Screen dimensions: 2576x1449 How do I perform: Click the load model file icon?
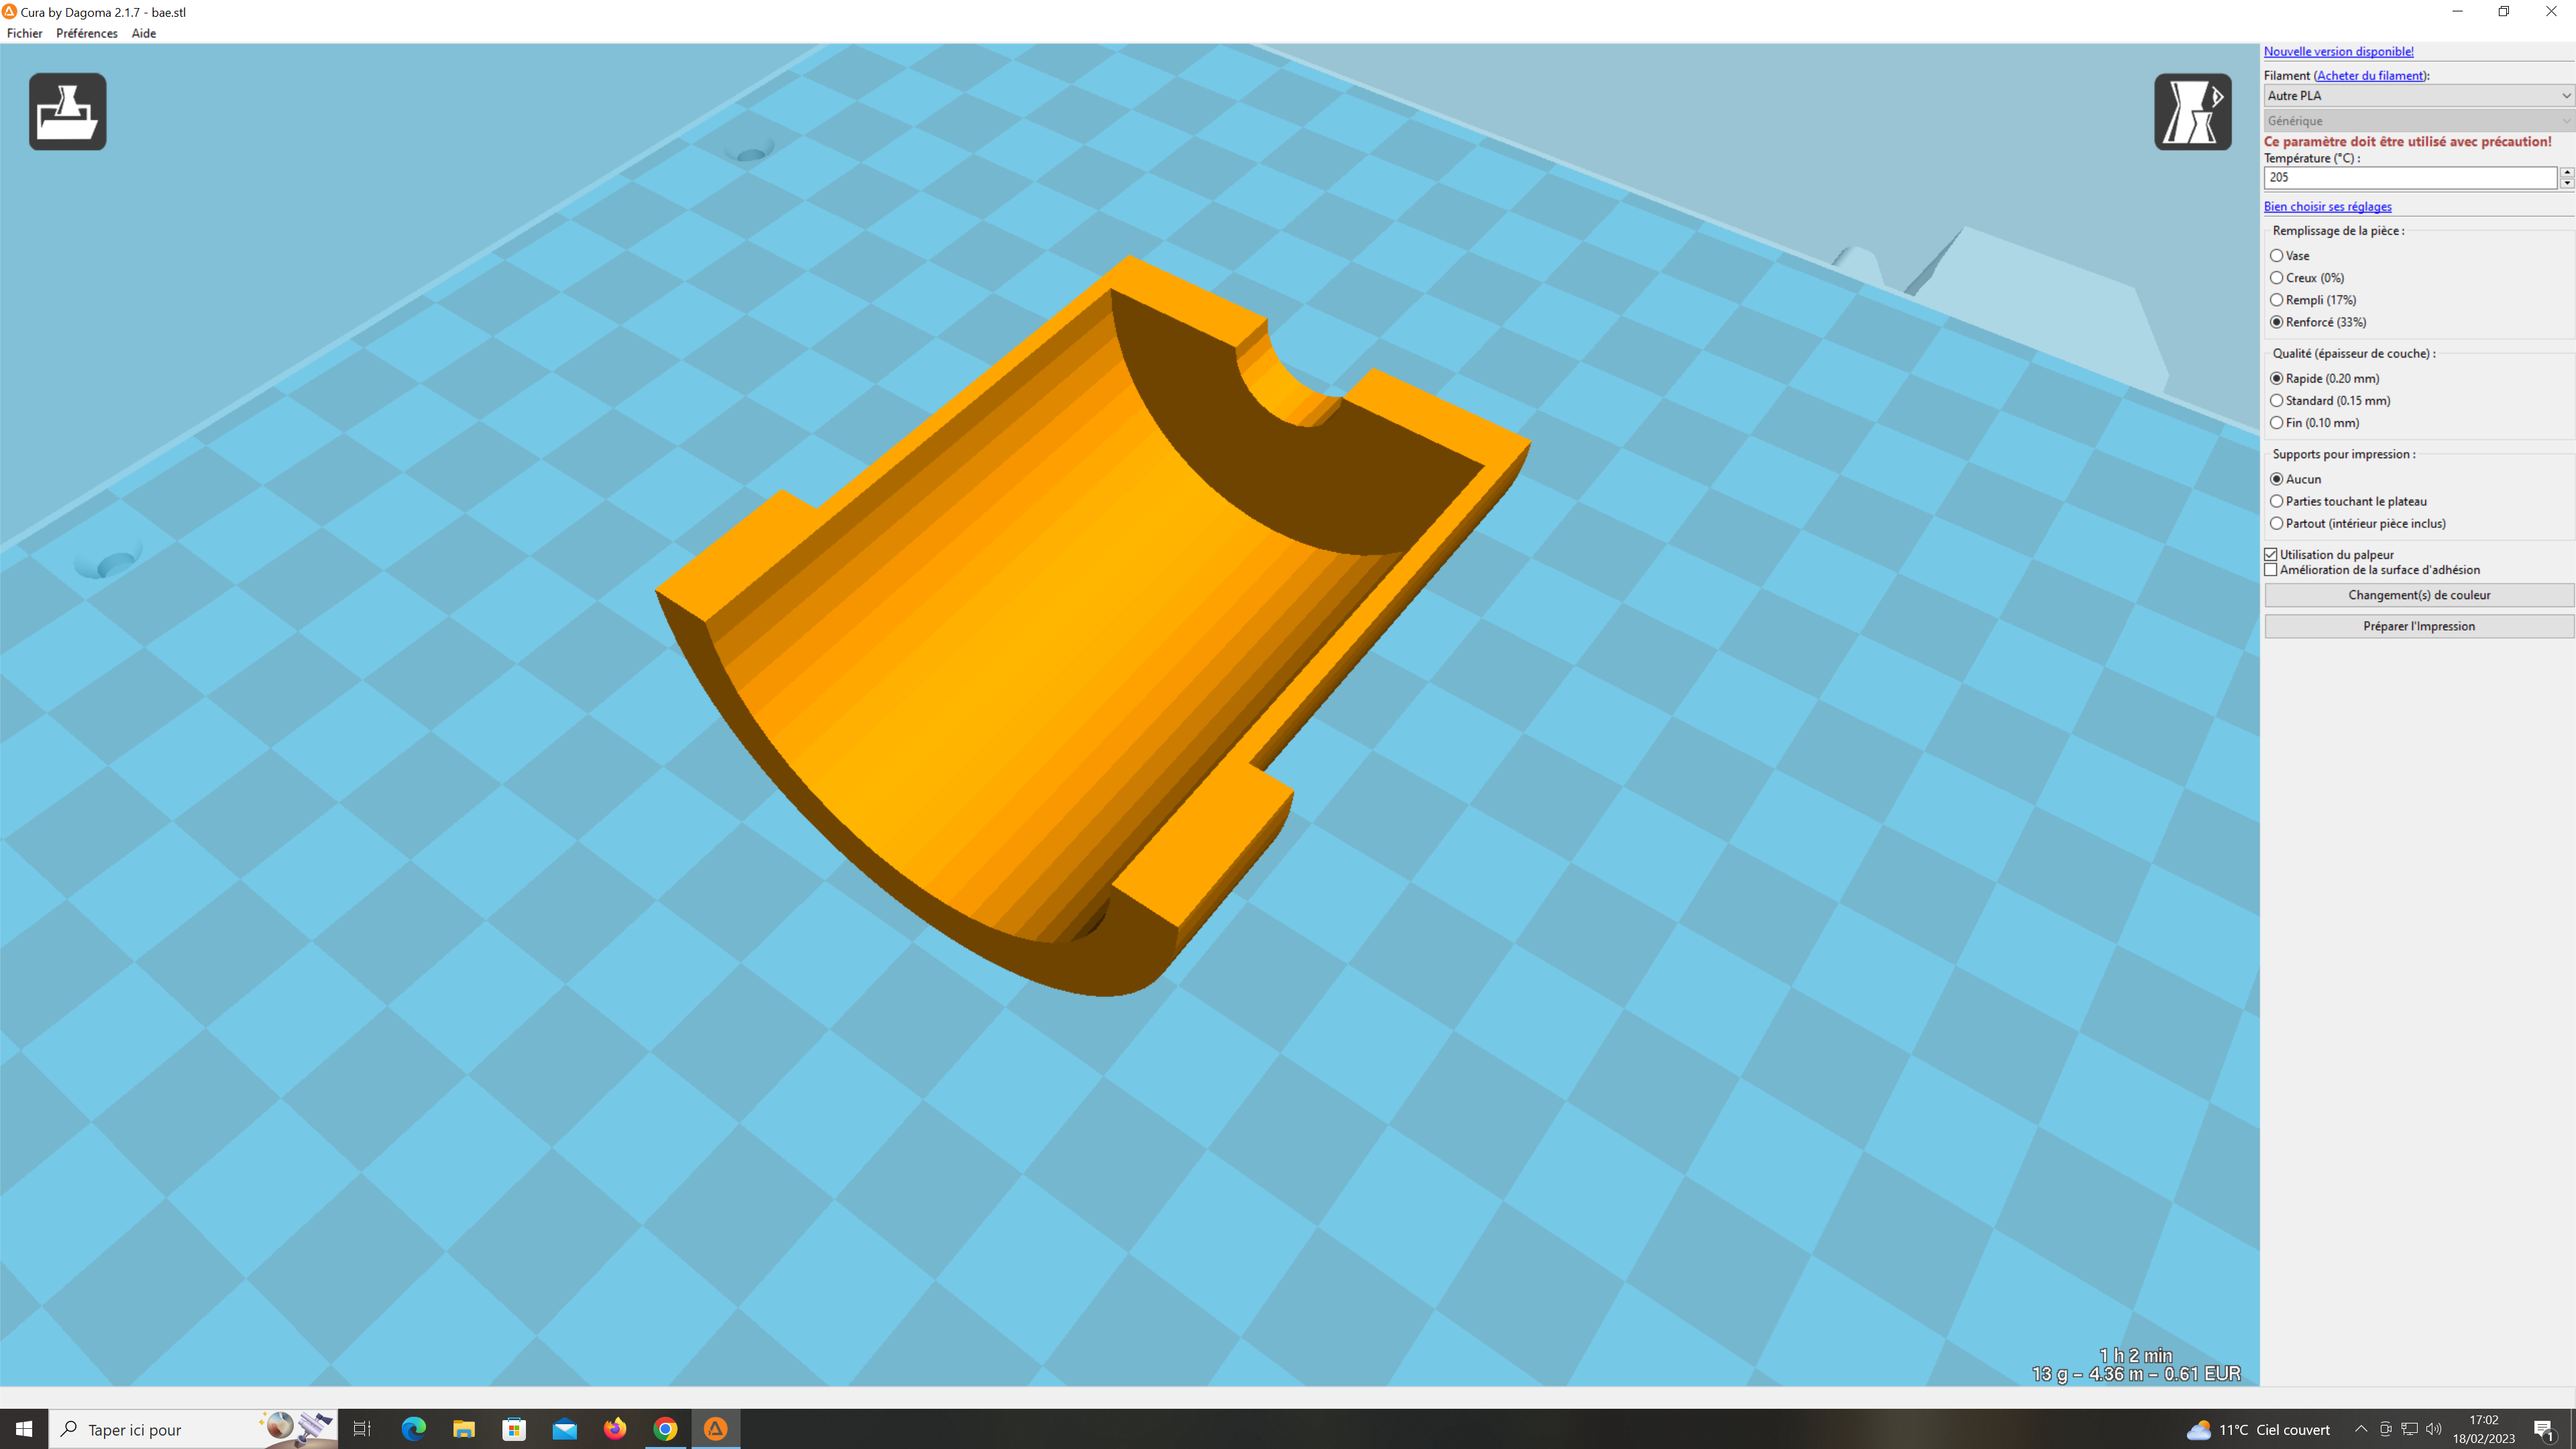[x=67, y=111]
